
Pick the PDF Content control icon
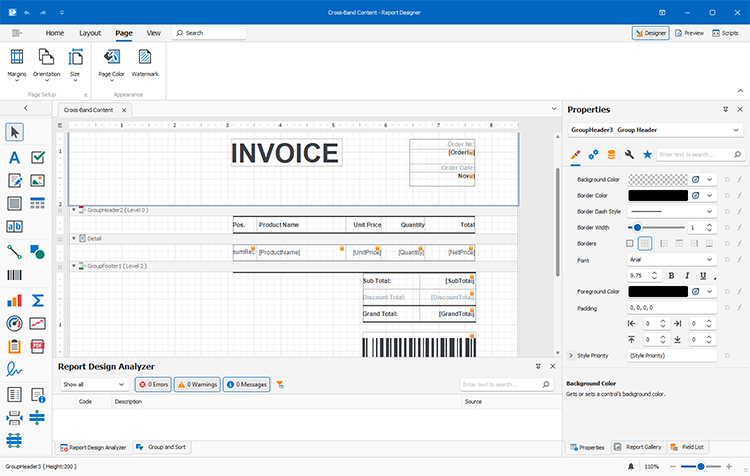click(38, 347)
